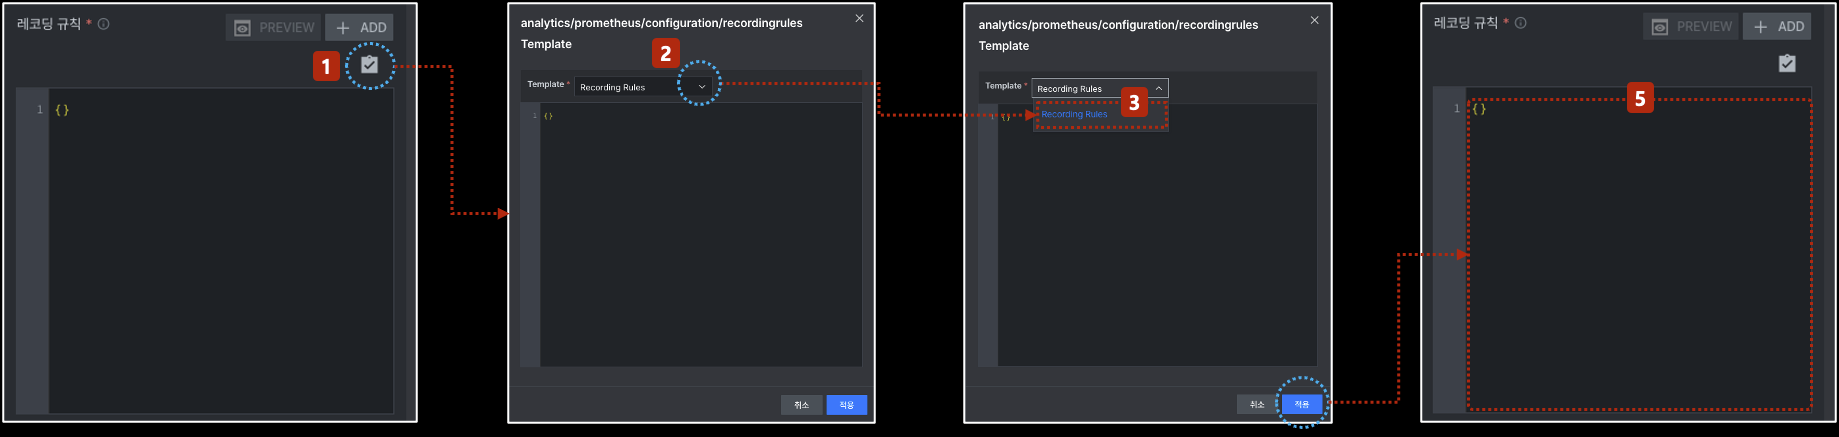Select the blue Recording Rules option in the list

[1074, 114]
